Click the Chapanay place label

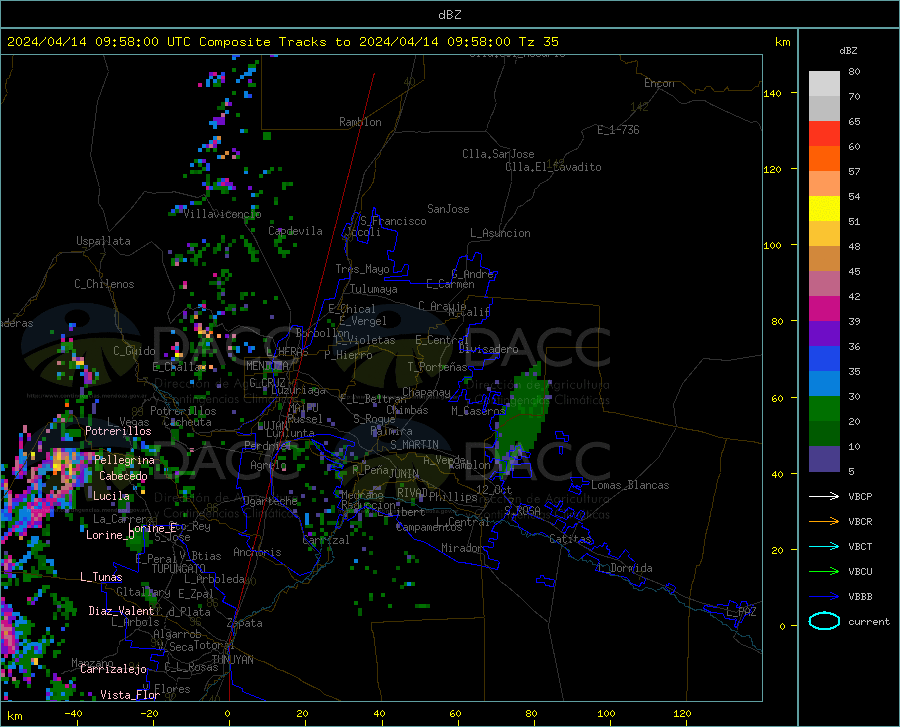(x=426, y=392)
